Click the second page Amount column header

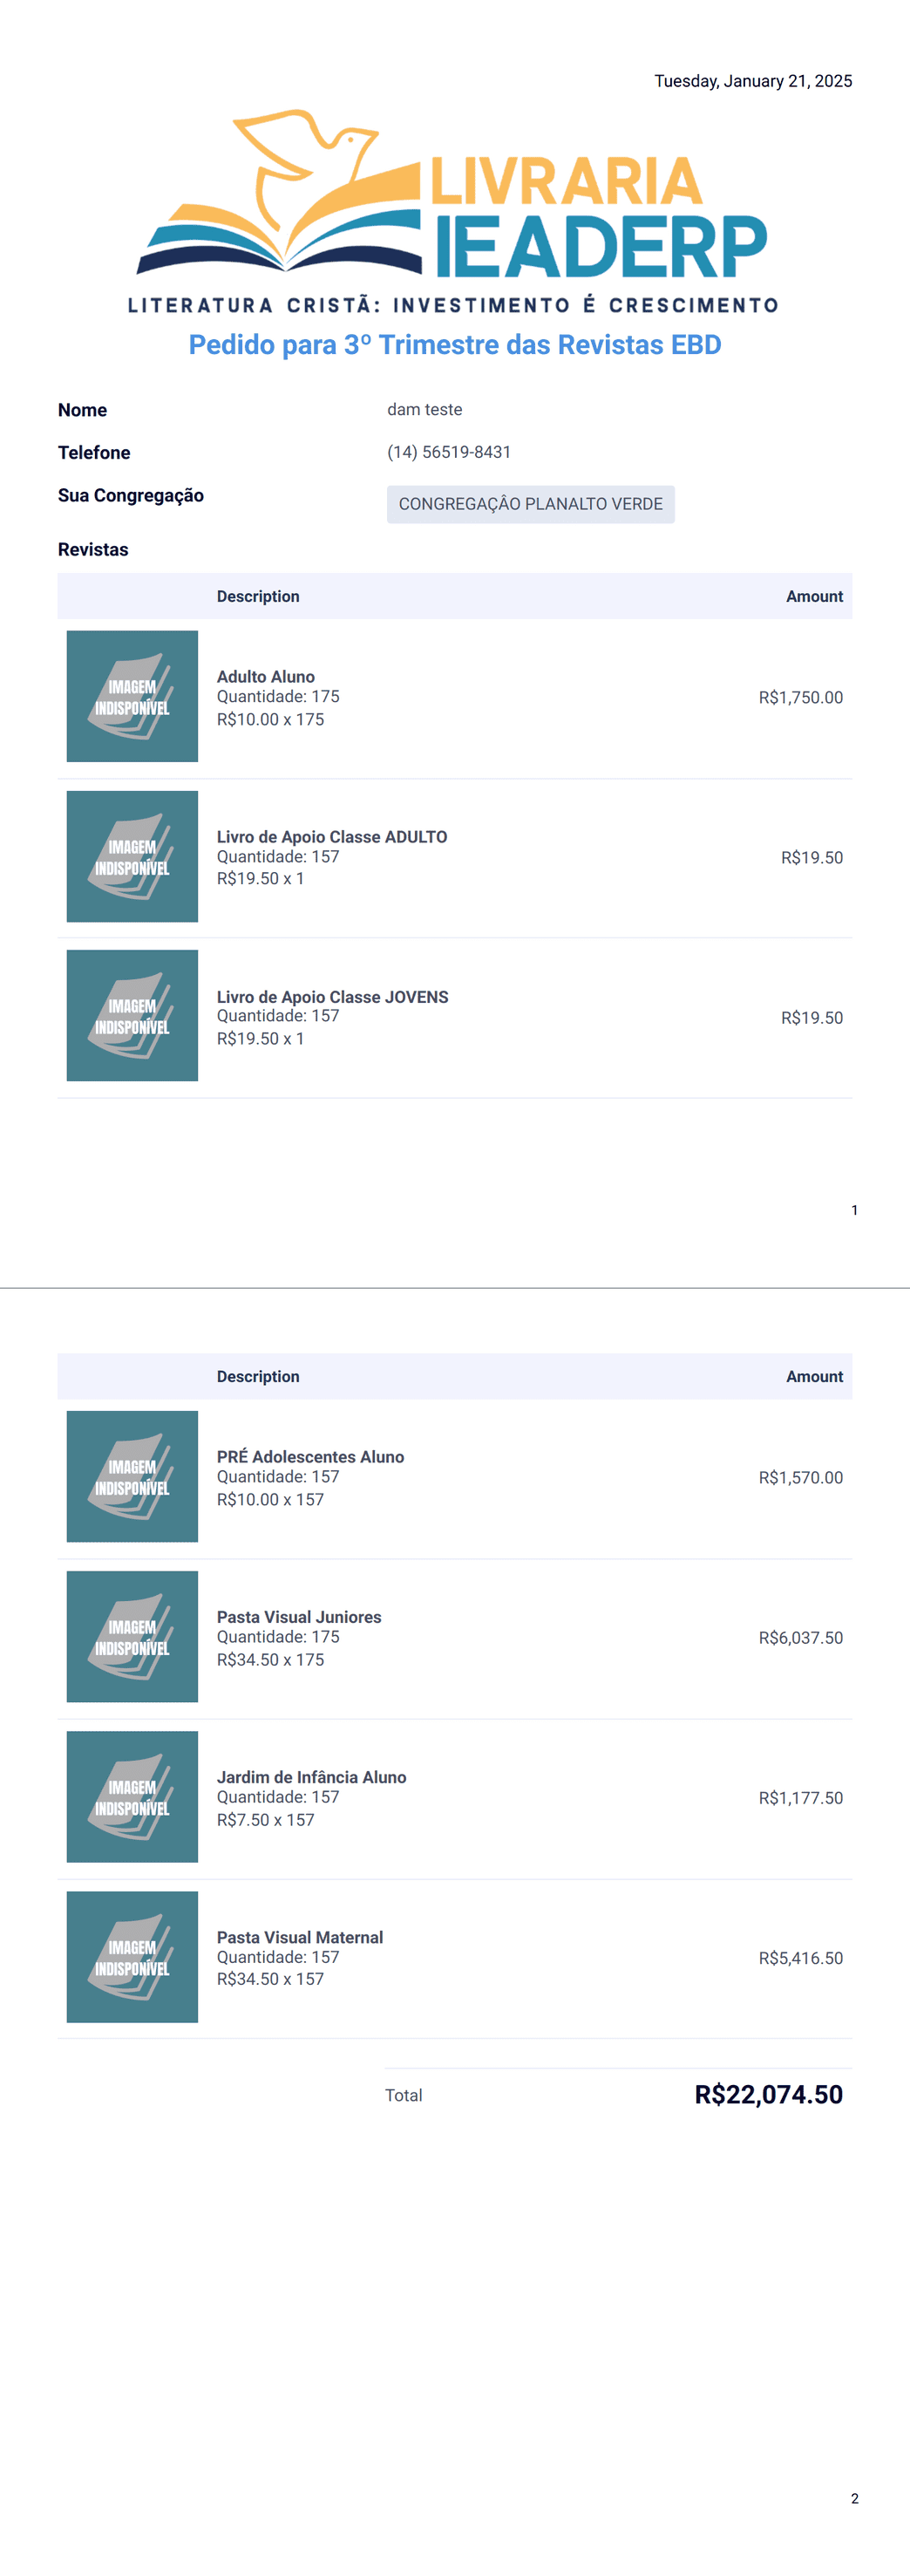pos(814,1377)
